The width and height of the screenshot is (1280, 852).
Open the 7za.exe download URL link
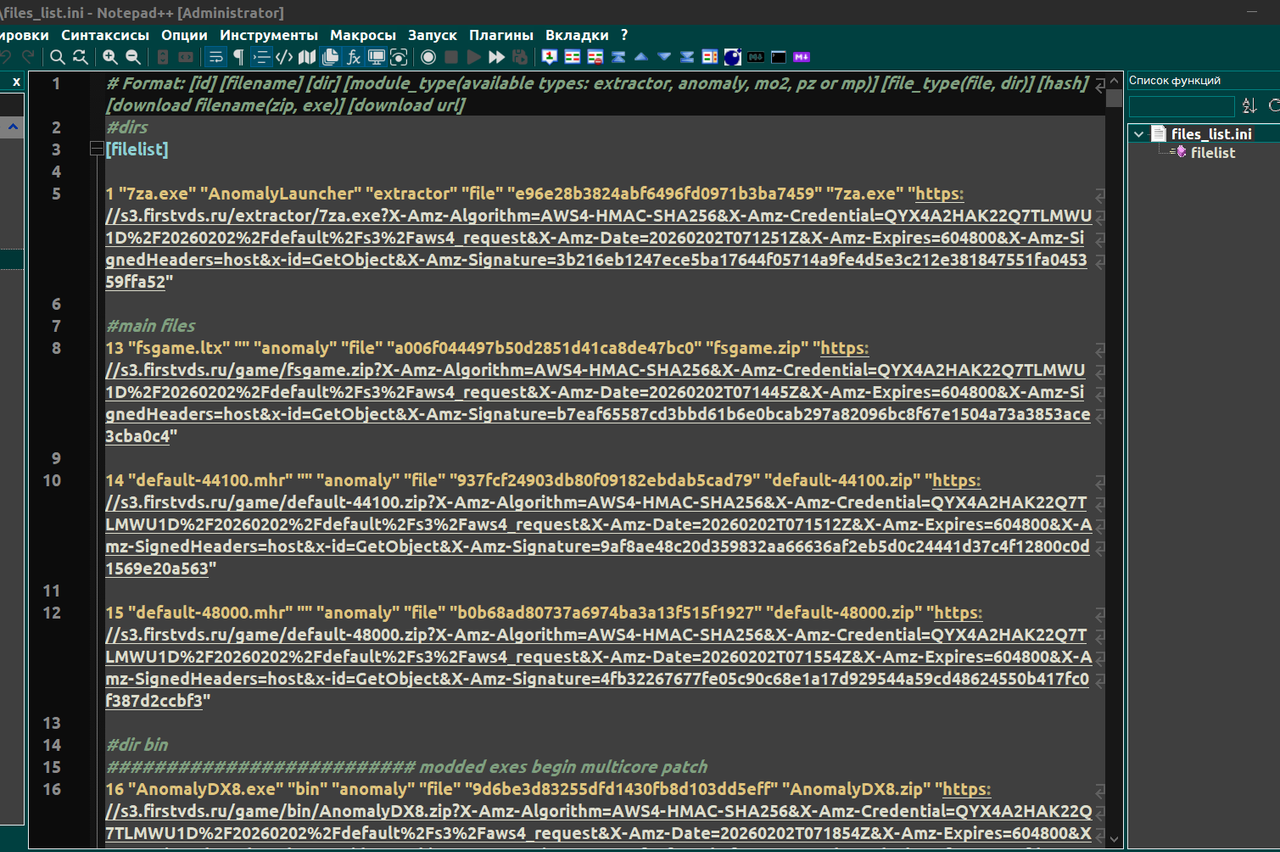(598, 238)
